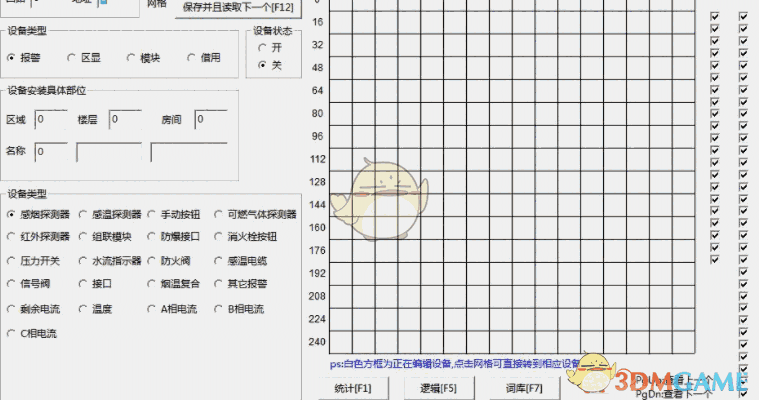Select the 报警 device category radio
Screen dimensions: 759x400
click(24, 58)
